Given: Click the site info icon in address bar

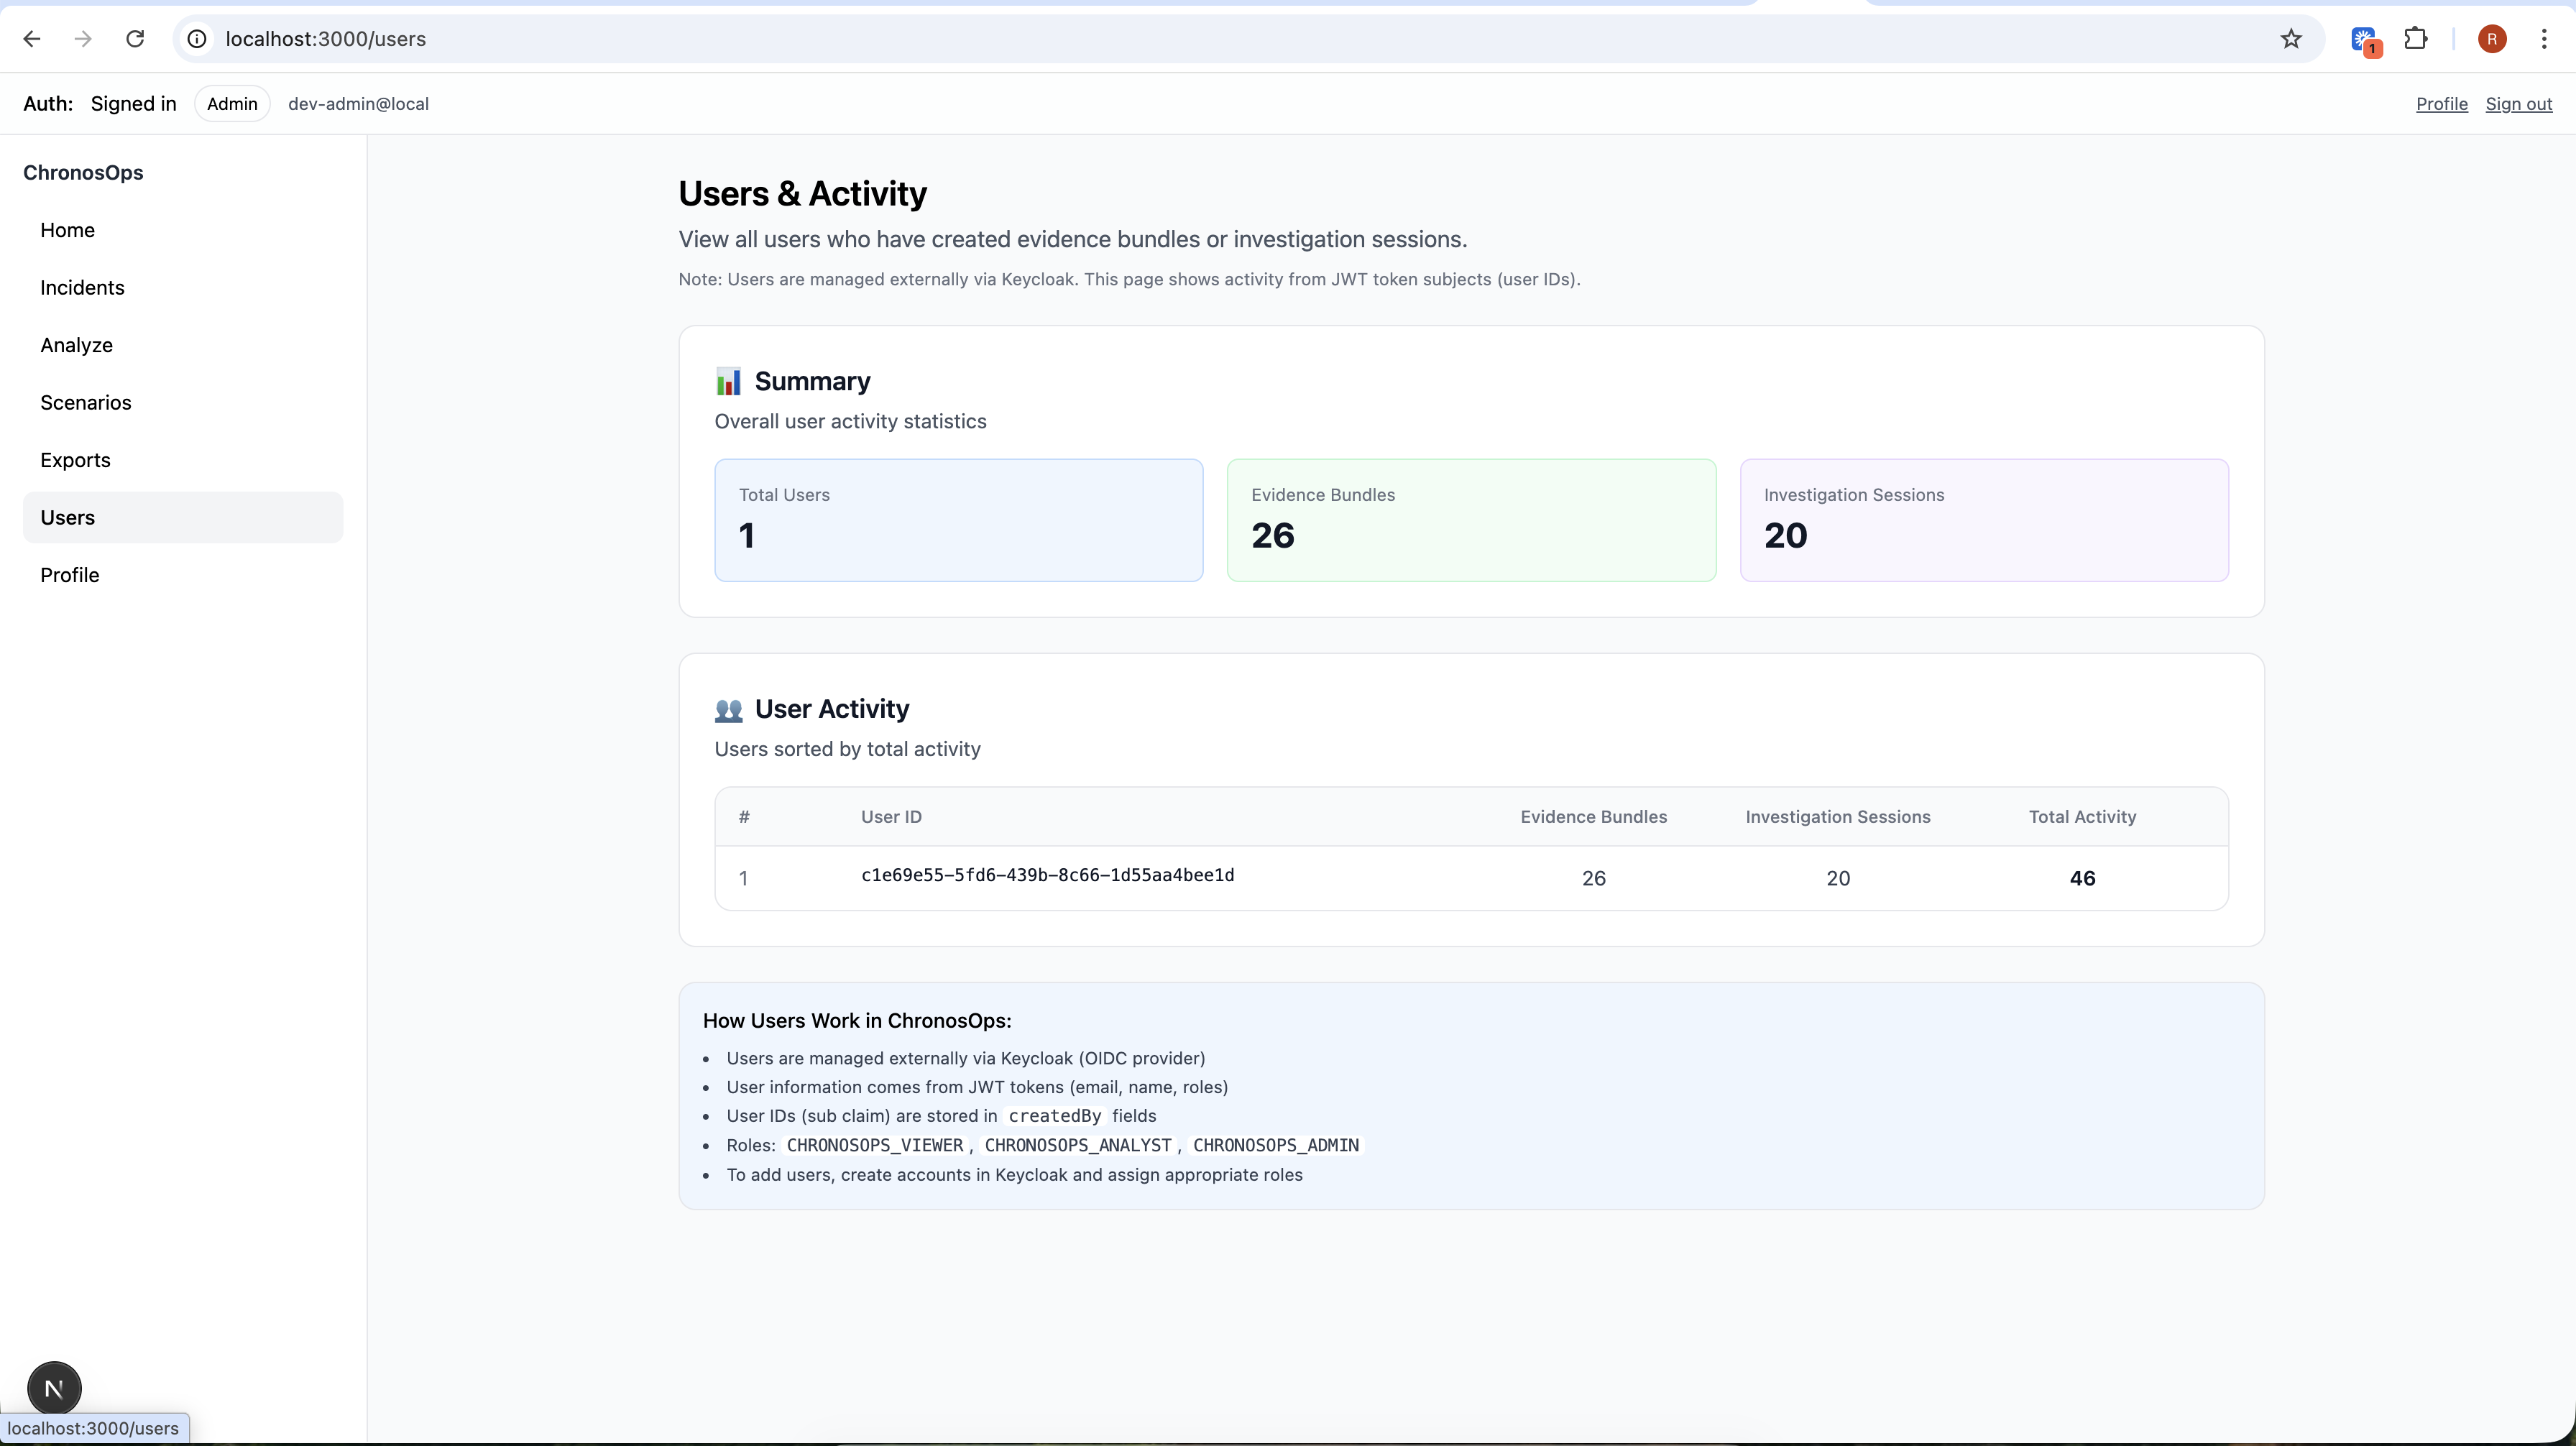Looking at the screenshot, I should click(x=198, y=39).
